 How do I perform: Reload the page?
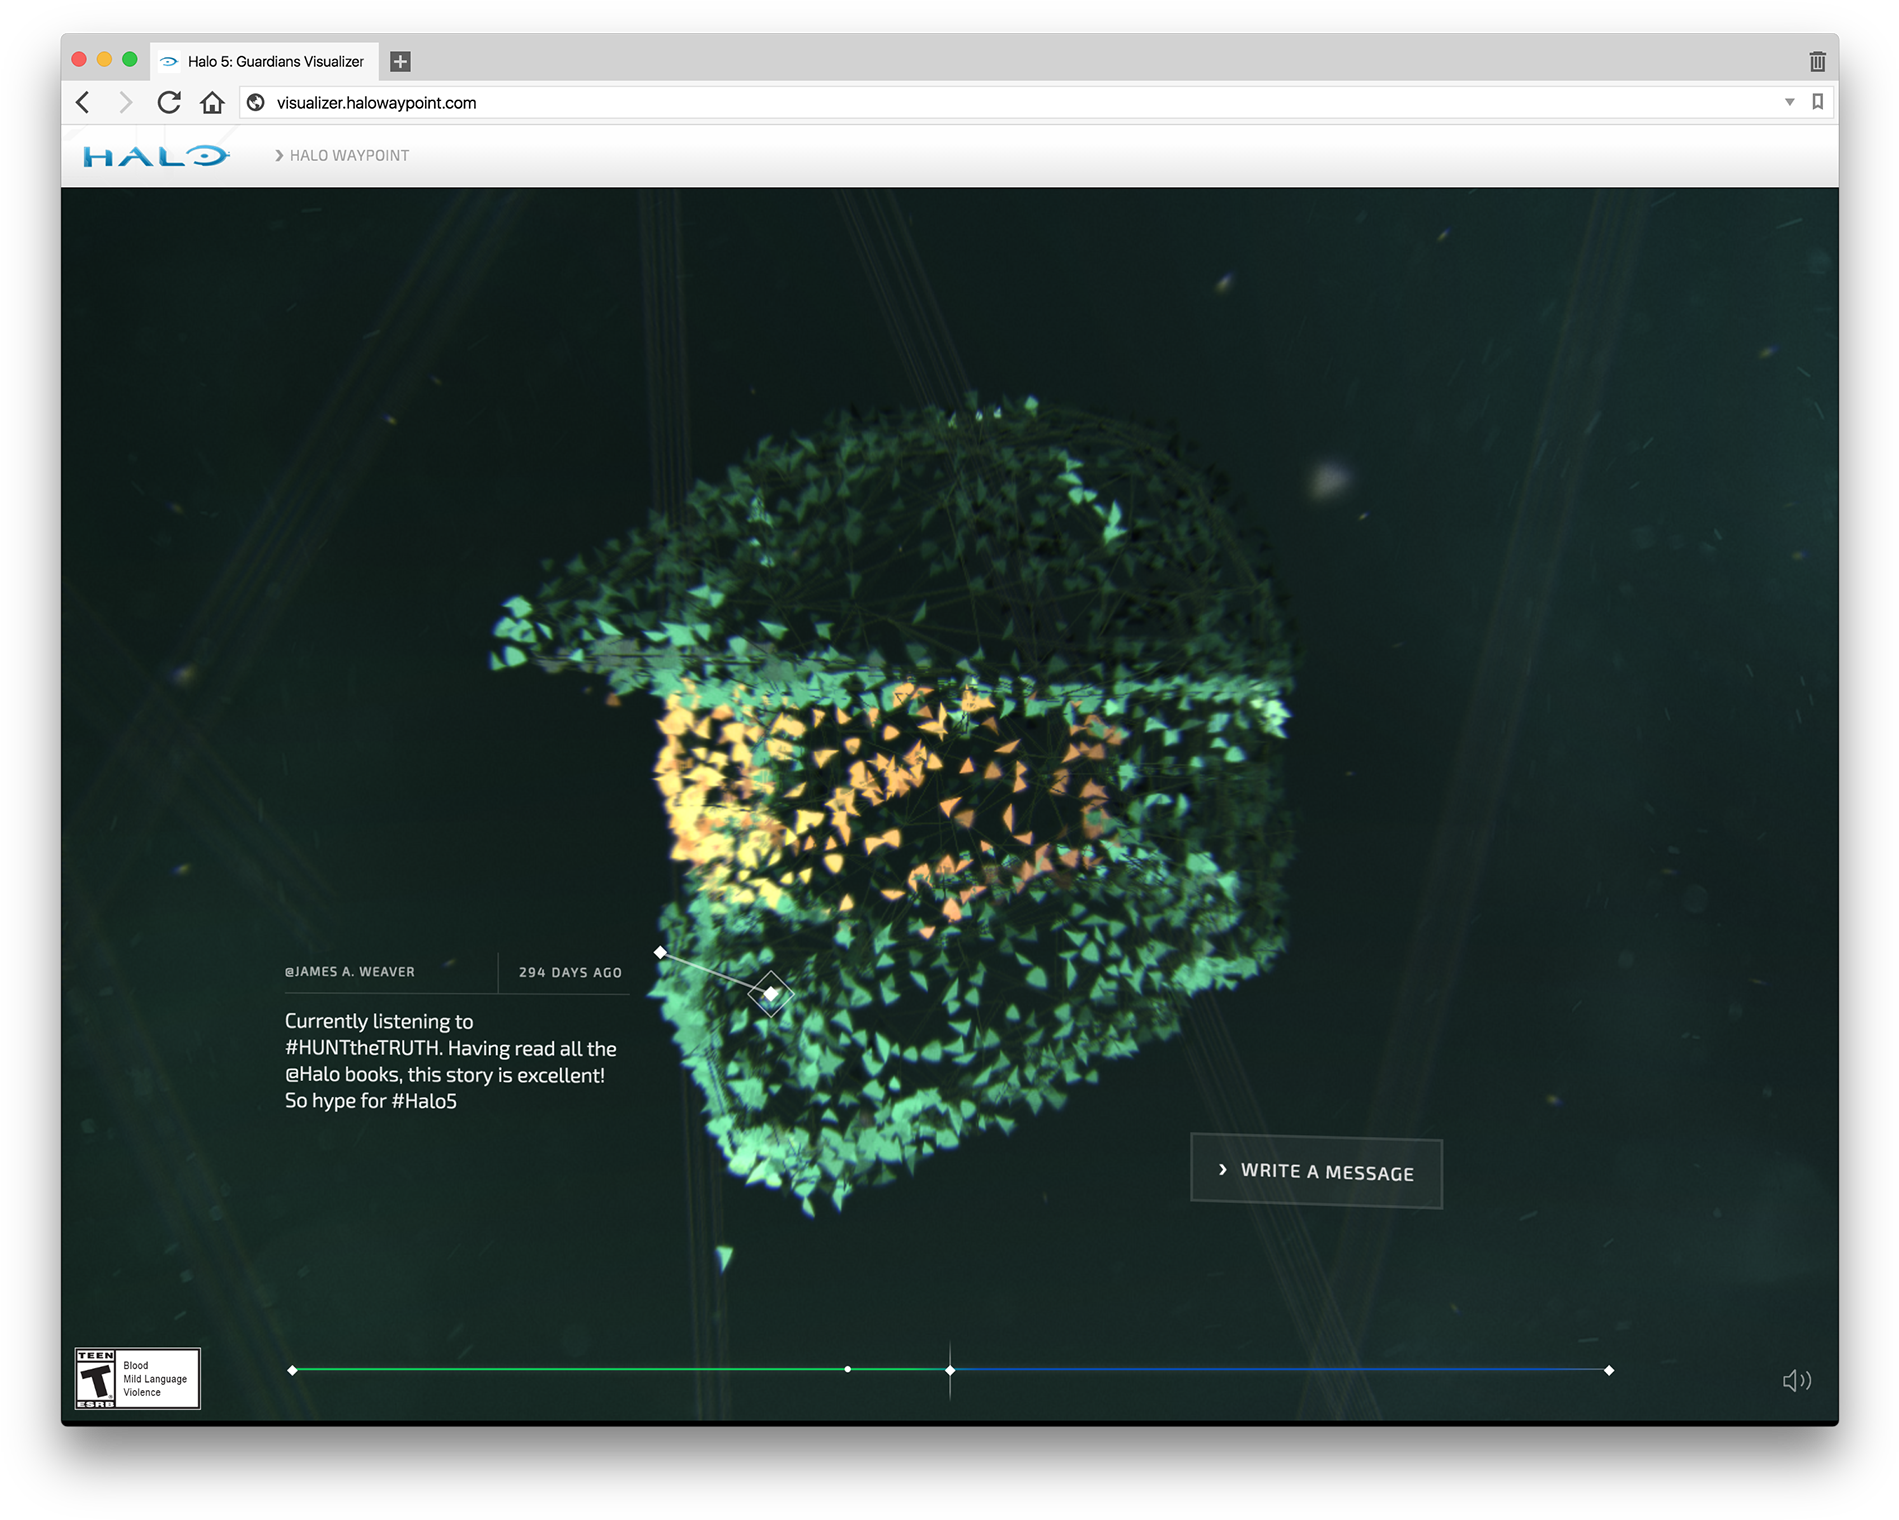coord(169,103)
